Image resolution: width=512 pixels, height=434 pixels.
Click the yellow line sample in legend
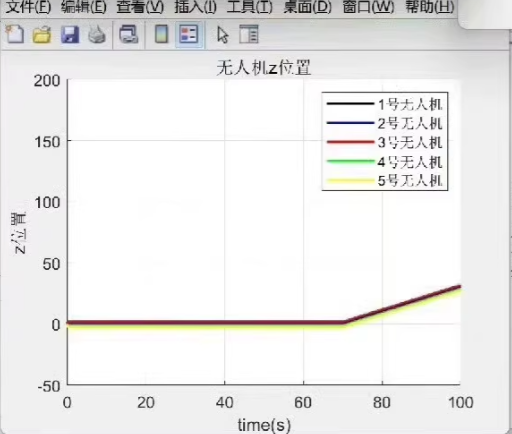tap(350, 181)
